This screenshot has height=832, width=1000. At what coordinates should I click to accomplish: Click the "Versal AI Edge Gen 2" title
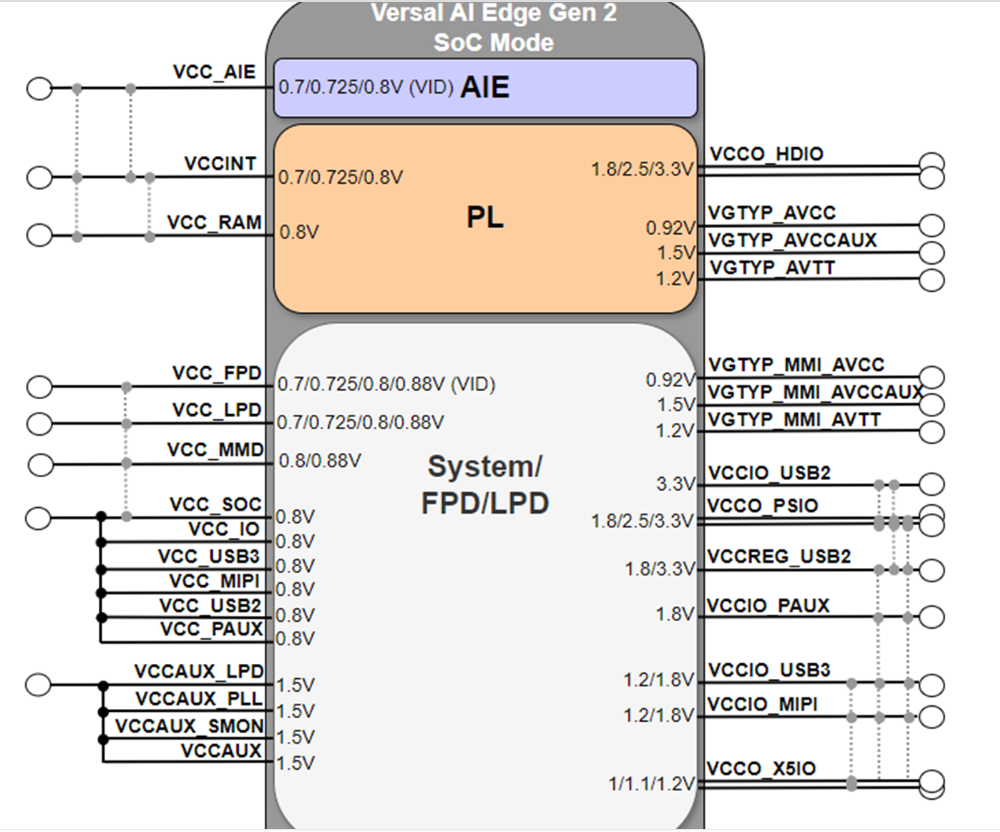point(494,13)
